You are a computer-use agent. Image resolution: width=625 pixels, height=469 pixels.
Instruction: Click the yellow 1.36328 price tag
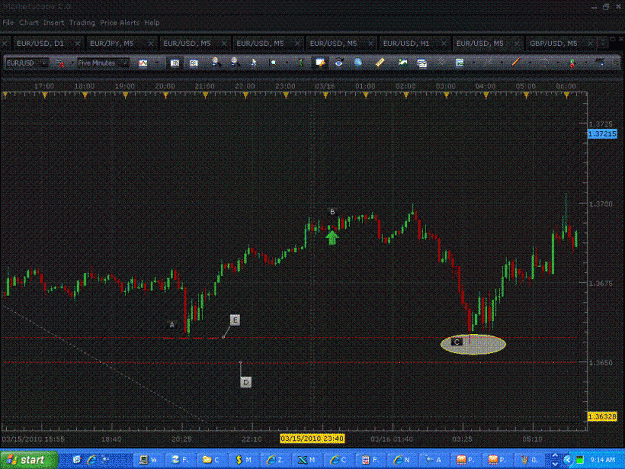[x=602, y=416]
